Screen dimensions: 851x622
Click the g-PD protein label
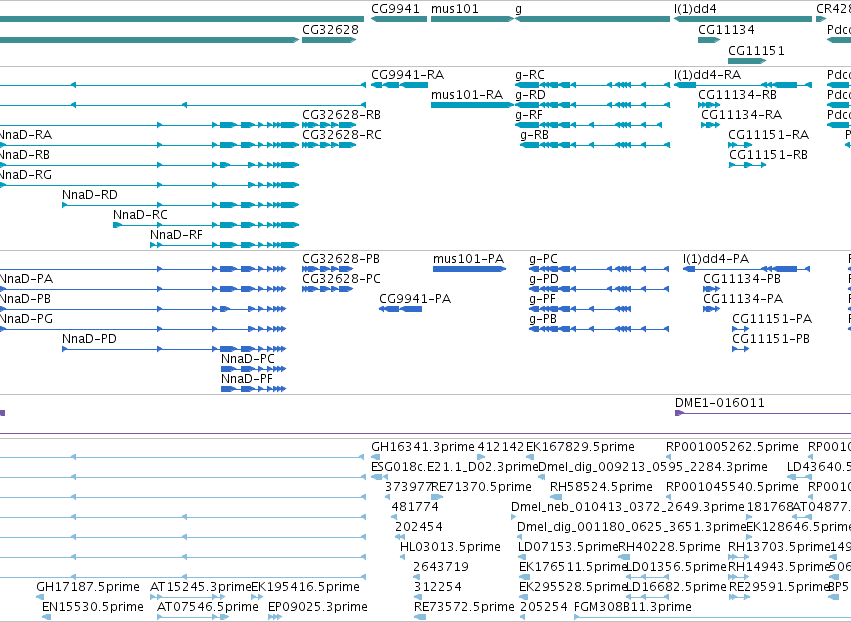(x=544, y=279)
